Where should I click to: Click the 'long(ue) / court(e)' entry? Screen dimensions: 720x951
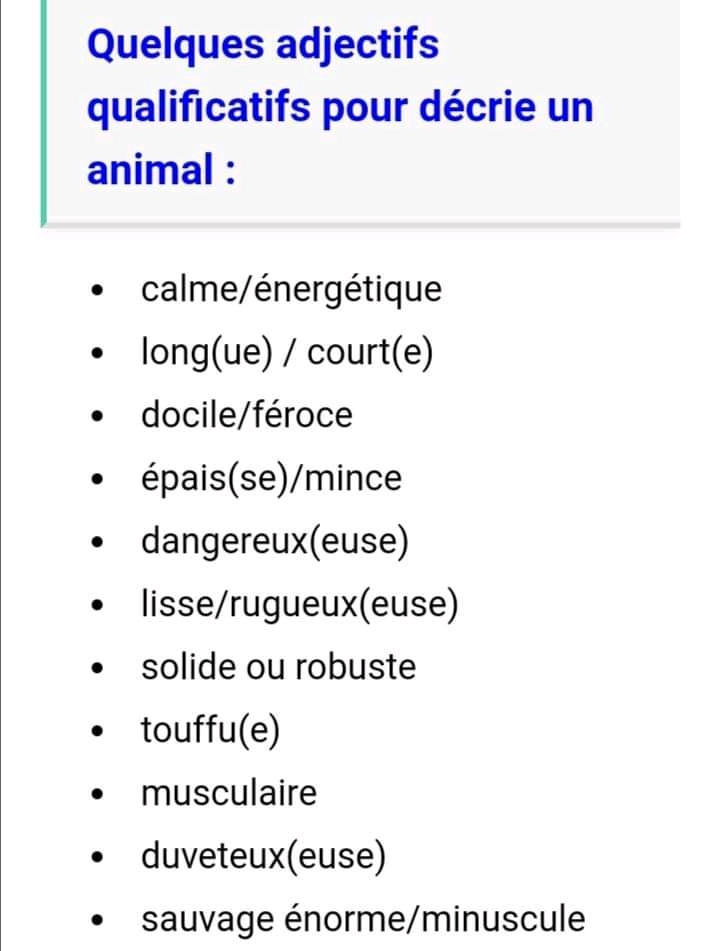[287, 353]
